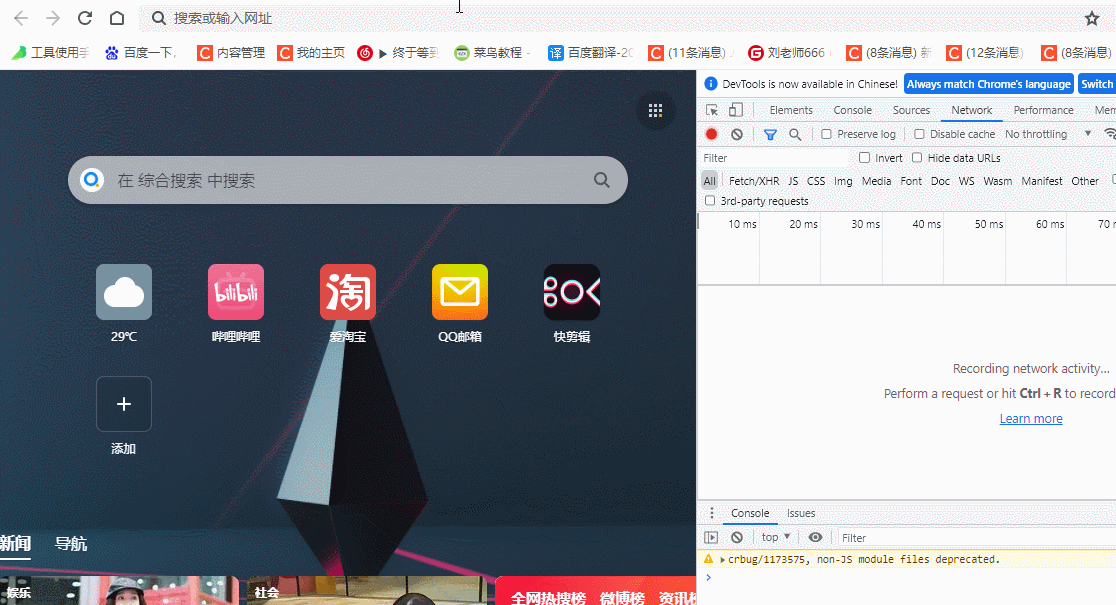The width and height of the screenshot is (1116, 605).
Task: Open the 娱乐 news thumbnail
Action: (119, 591)
